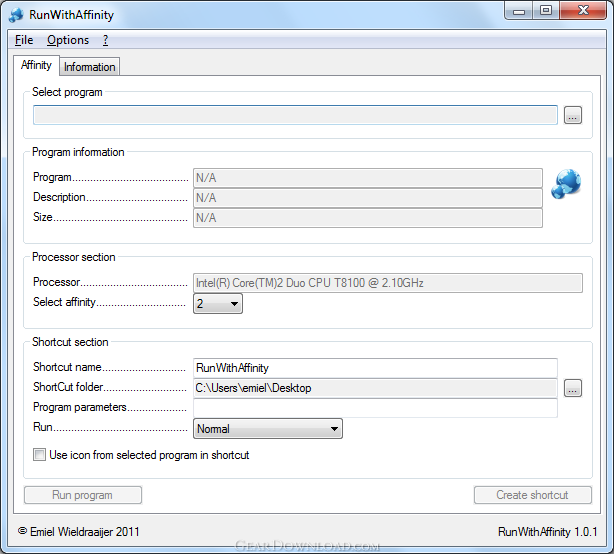Click the RunWithAffinity 1.0.1 version text
This screenshot has width=614, height=554.
pos(547,532)
